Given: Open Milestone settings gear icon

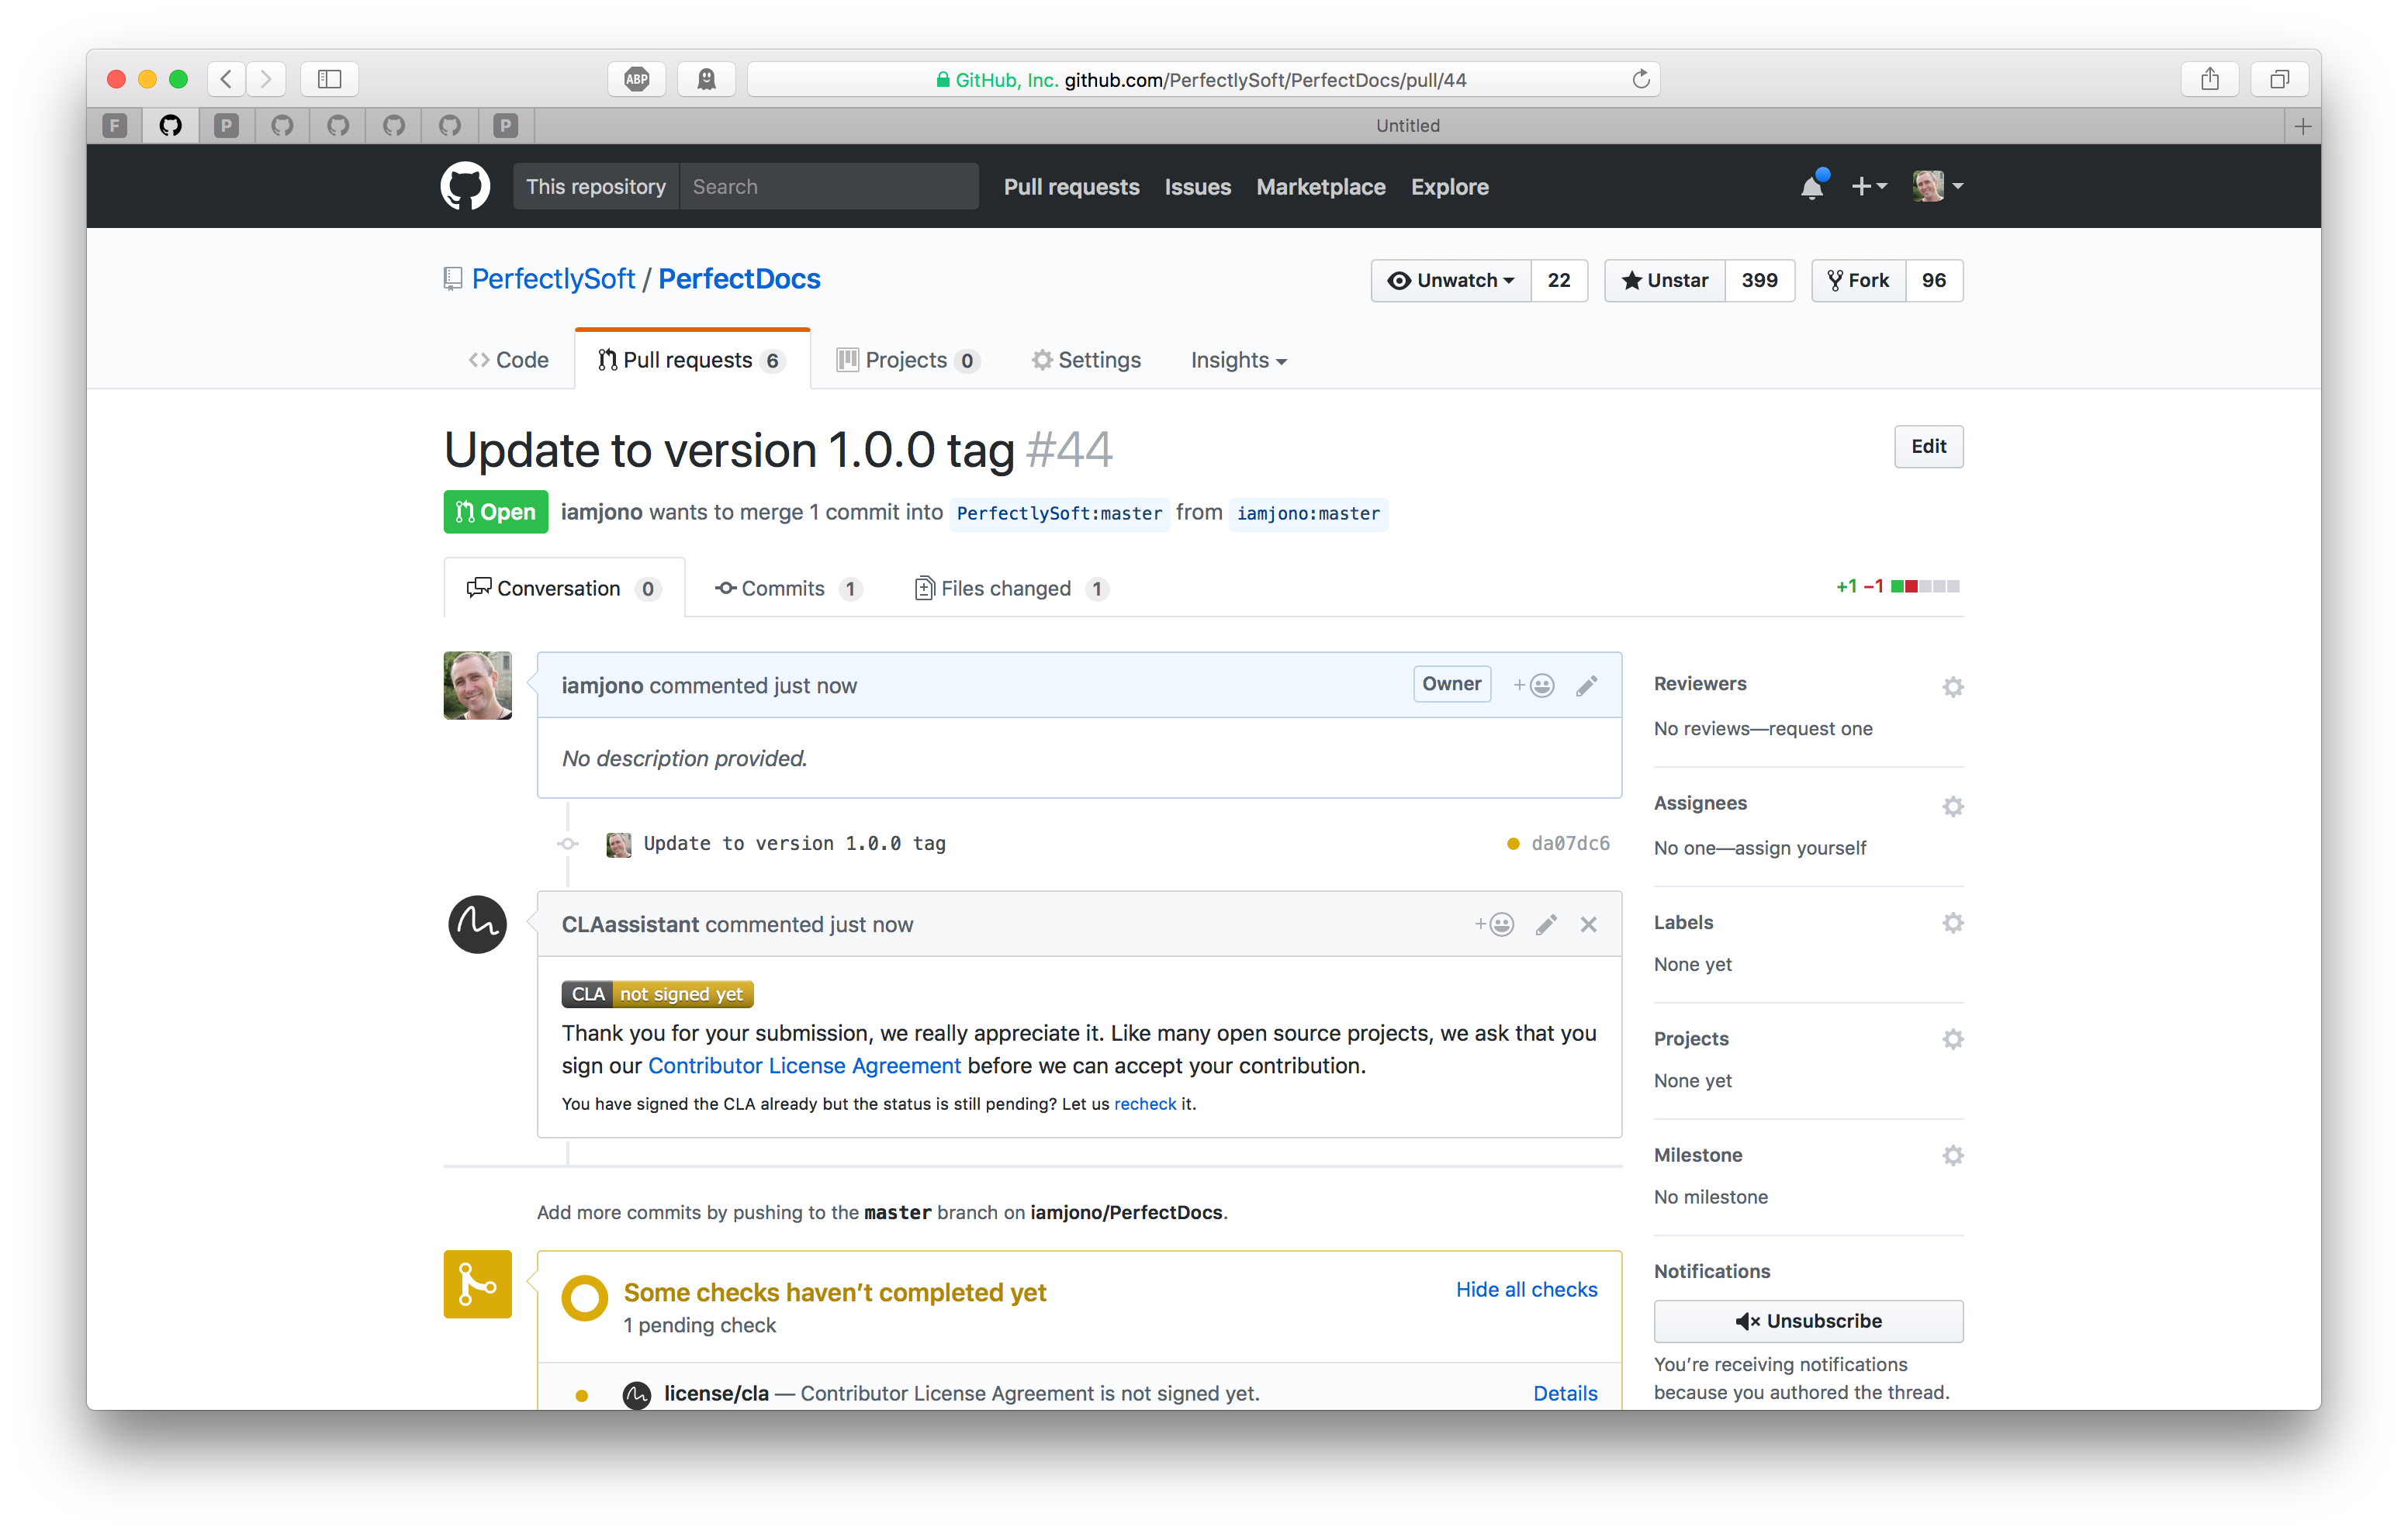Looking at the screenshot, I should tap(1953, 1155).
